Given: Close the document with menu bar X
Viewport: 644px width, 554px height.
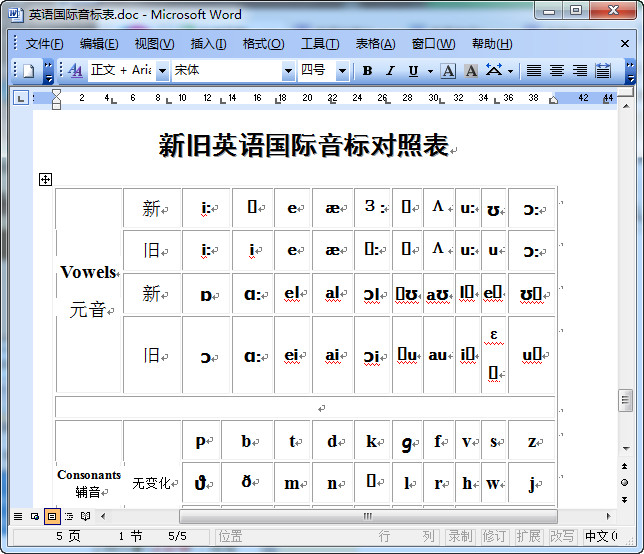Looking at the screenshot, I should pyautogui.click(x=625, y=43).
